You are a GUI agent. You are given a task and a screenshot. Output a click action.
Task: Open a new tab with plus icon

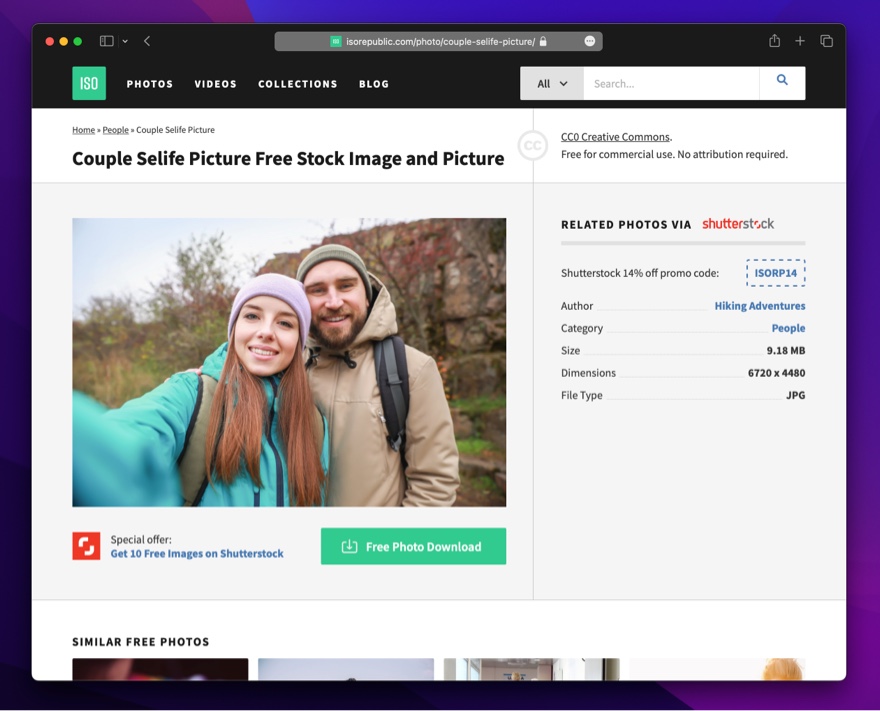click(800, 41)
